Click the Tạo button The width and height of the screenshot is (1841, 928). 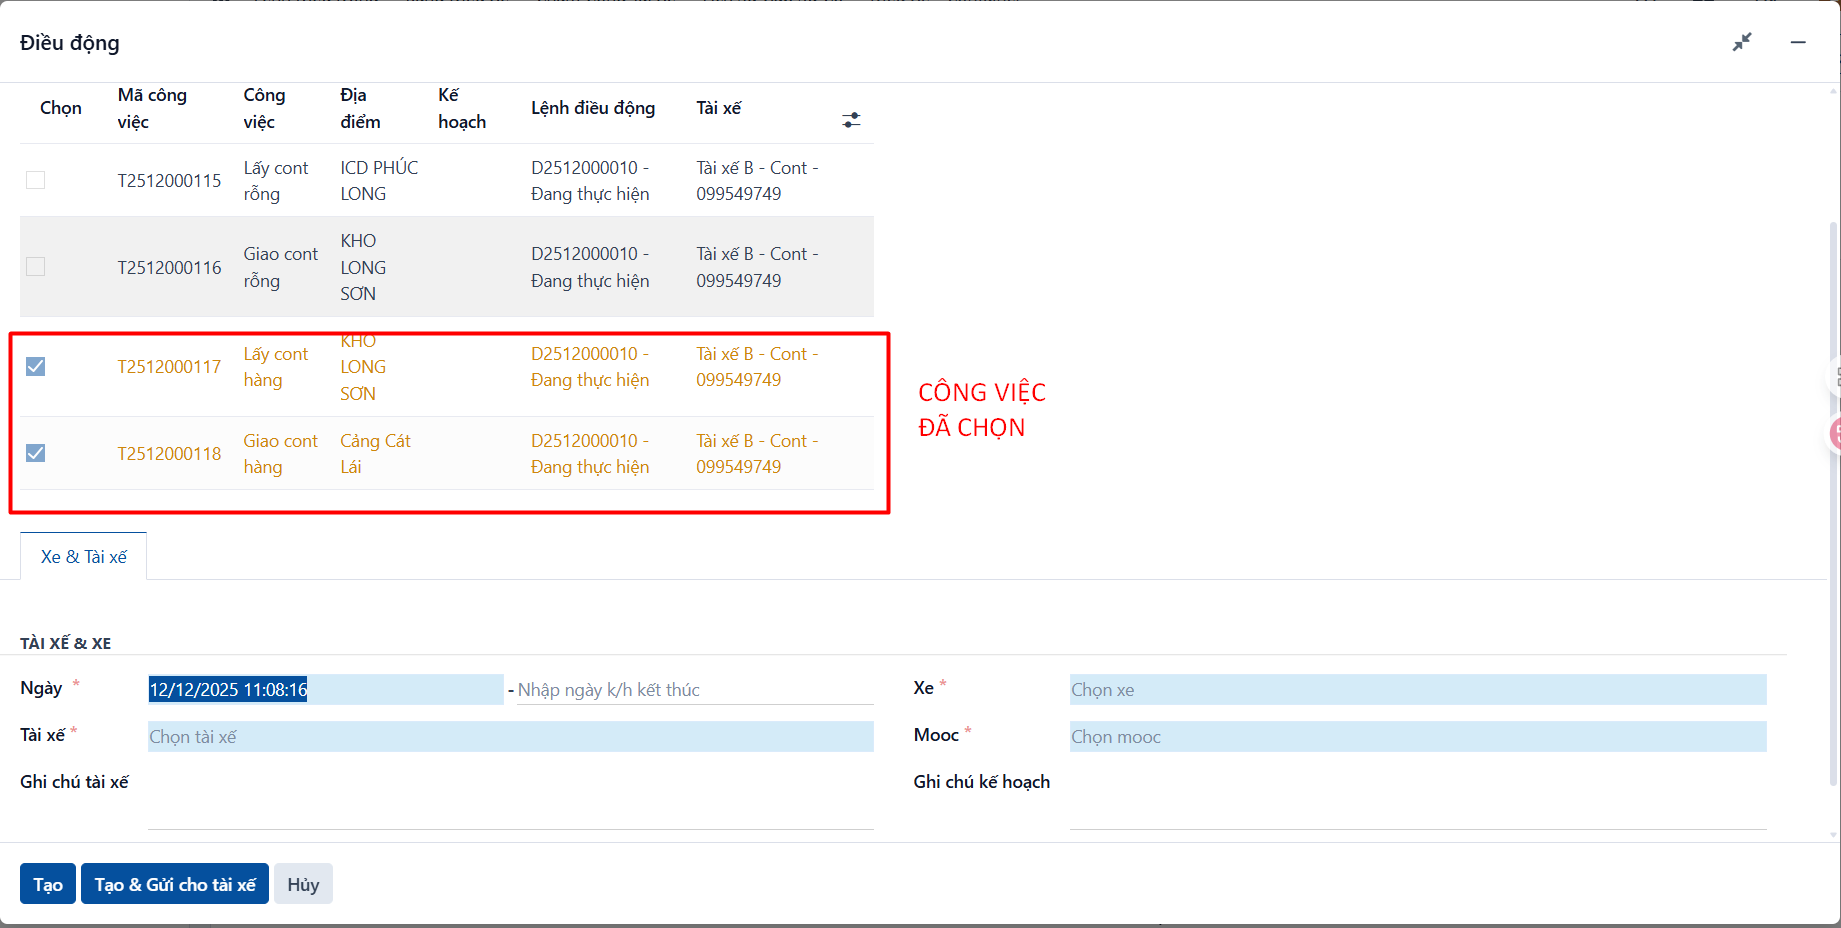point(48,884)
